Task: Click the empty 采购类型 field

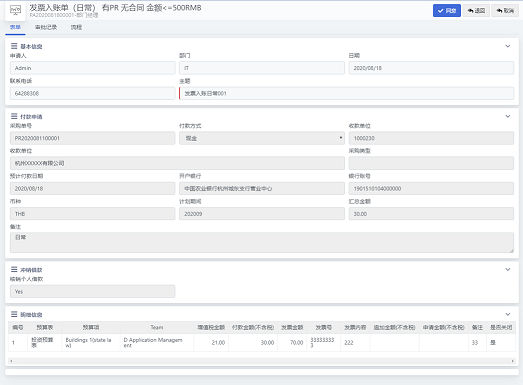Action: (431, 163)
